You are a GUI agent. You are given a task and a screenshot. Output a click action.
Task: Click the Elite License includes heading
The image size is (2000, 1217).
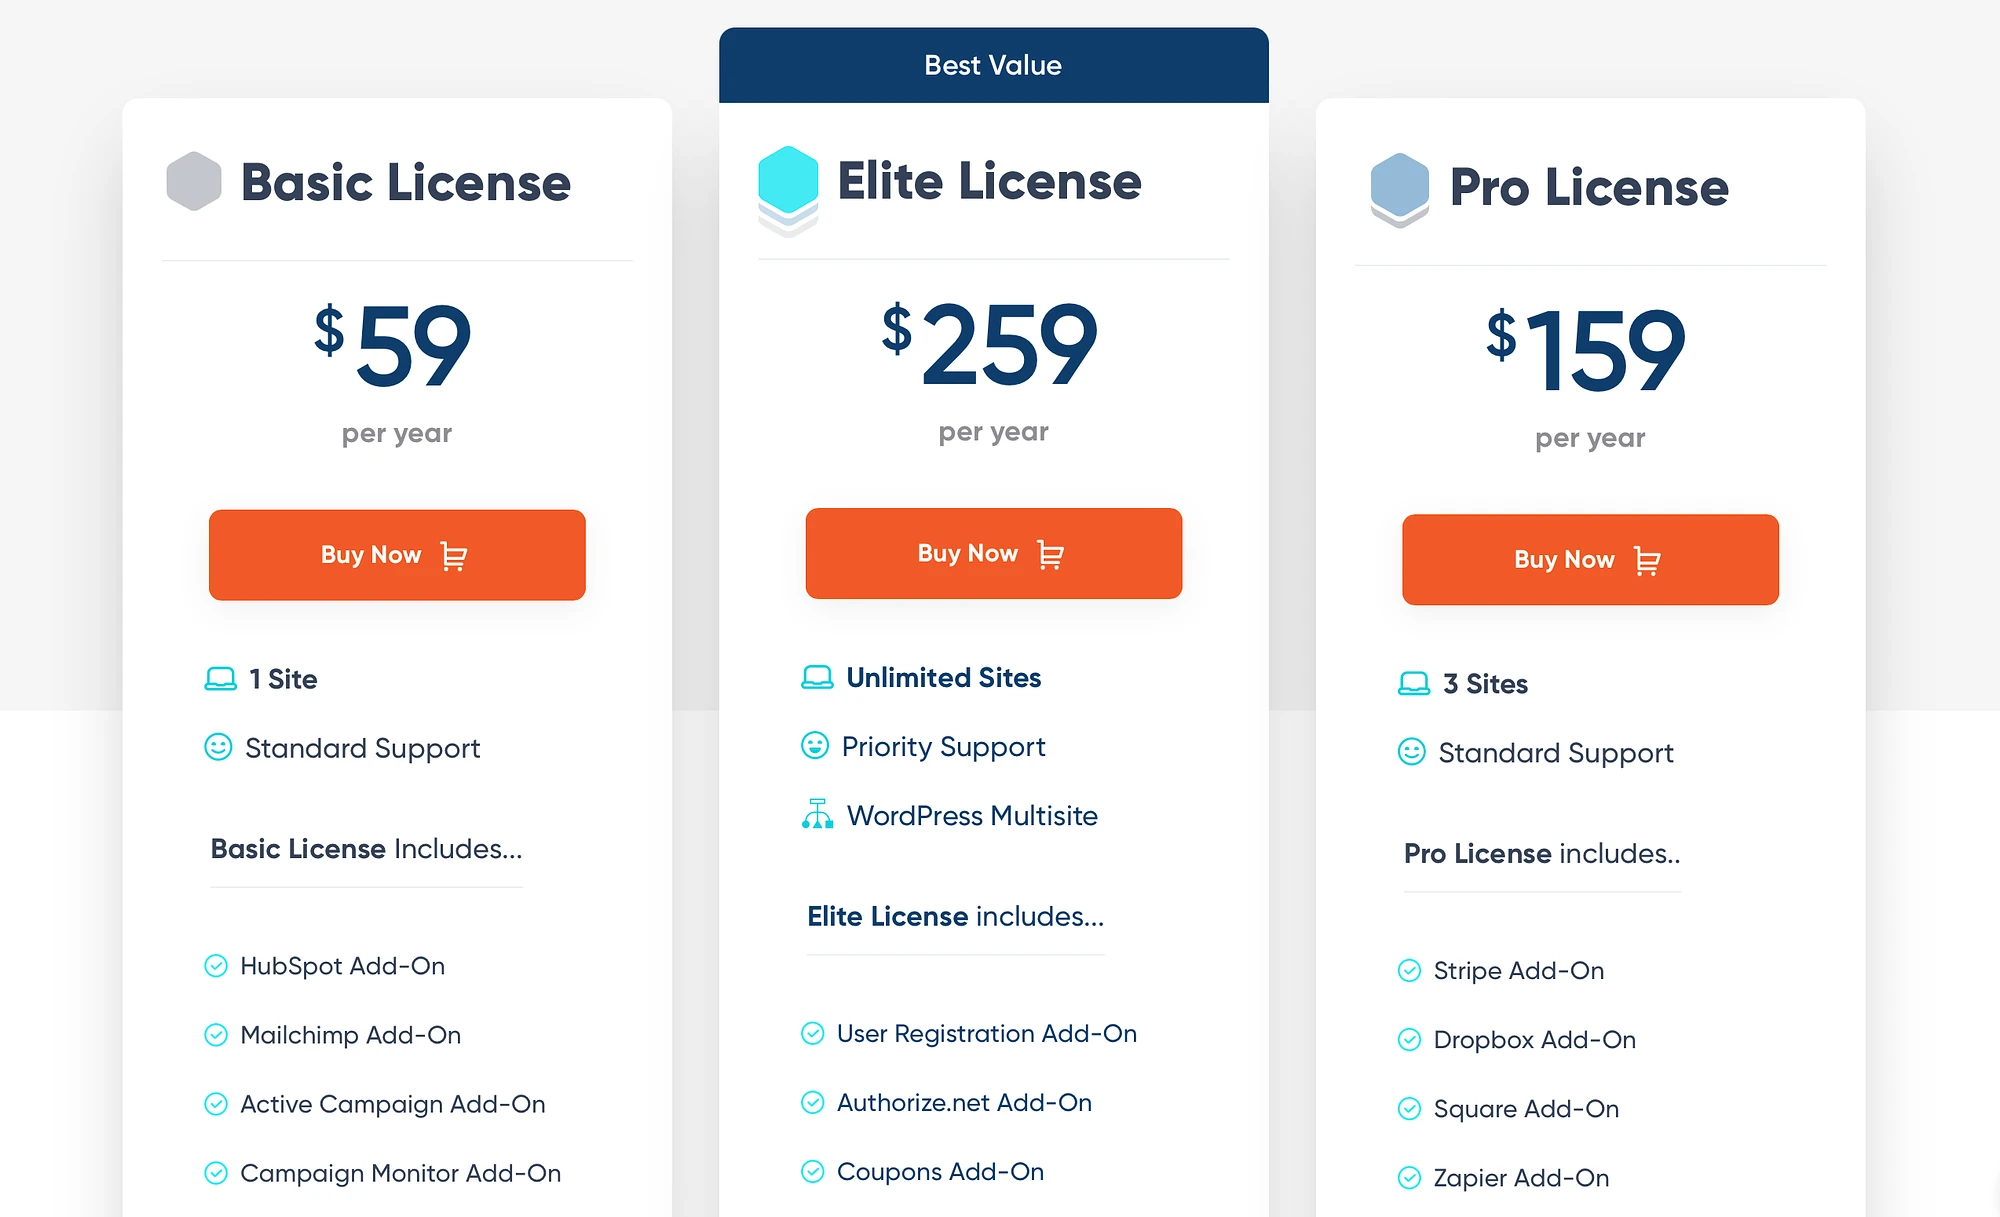click(955, 916)
